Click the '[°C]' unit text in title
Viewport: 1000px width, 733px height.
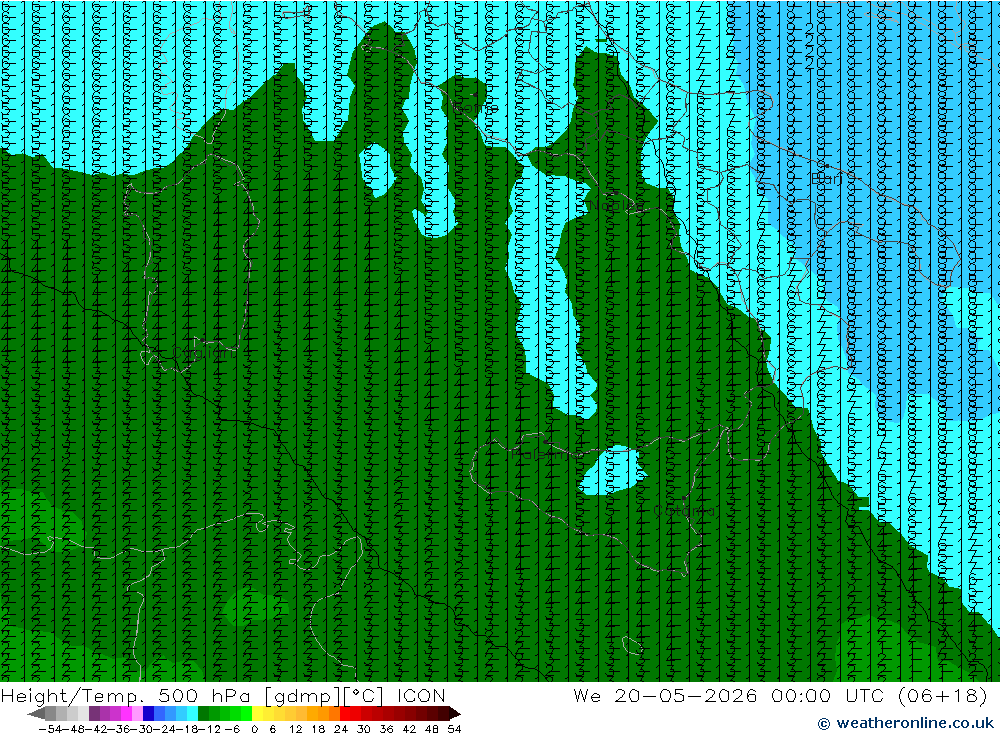coord(363,695)
